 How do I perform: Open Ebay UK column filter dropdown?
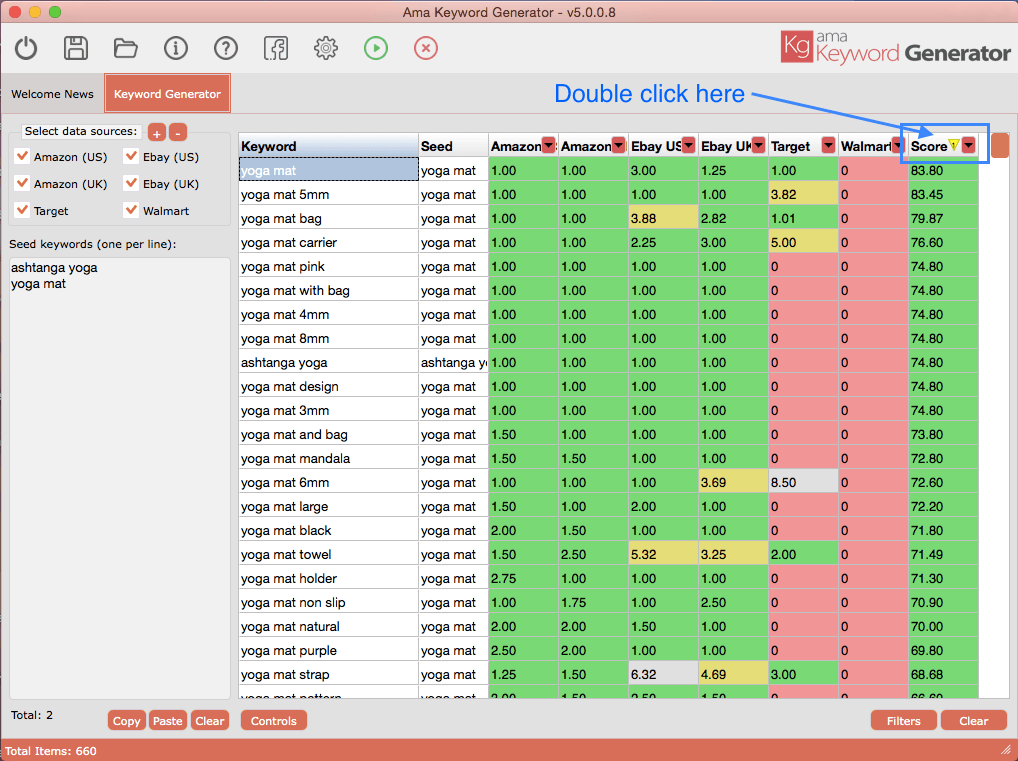pos(758,145)
